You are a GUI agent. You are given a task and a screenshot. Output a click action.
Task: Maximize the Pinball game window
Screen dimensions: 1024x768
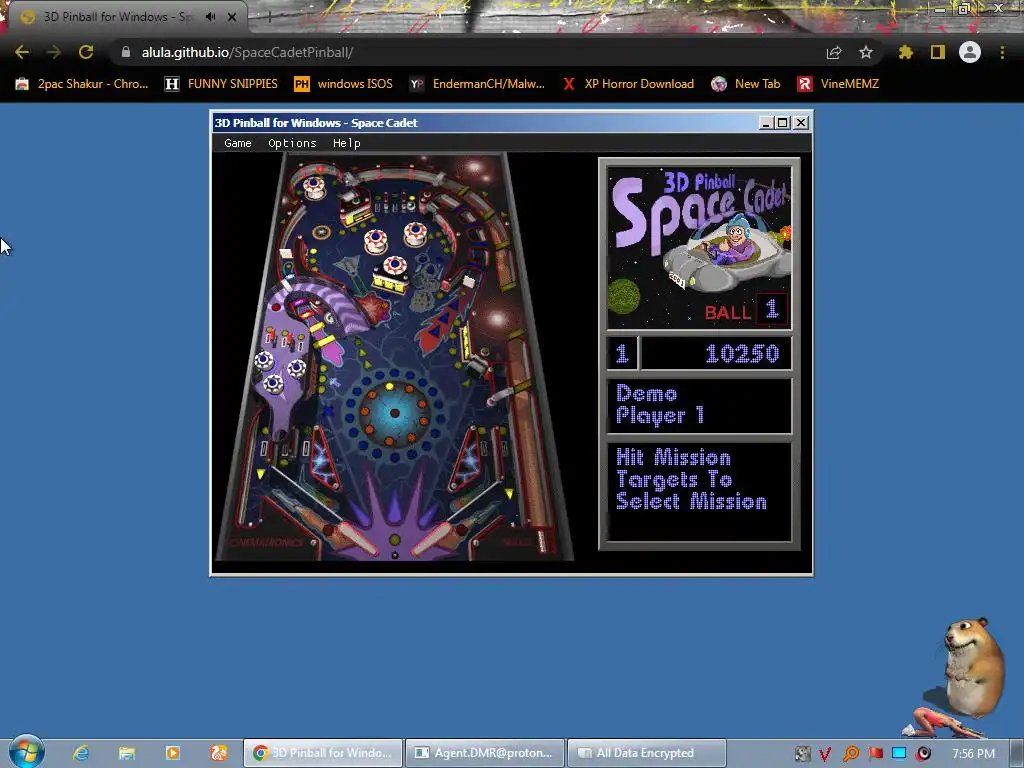click(783, 123)
